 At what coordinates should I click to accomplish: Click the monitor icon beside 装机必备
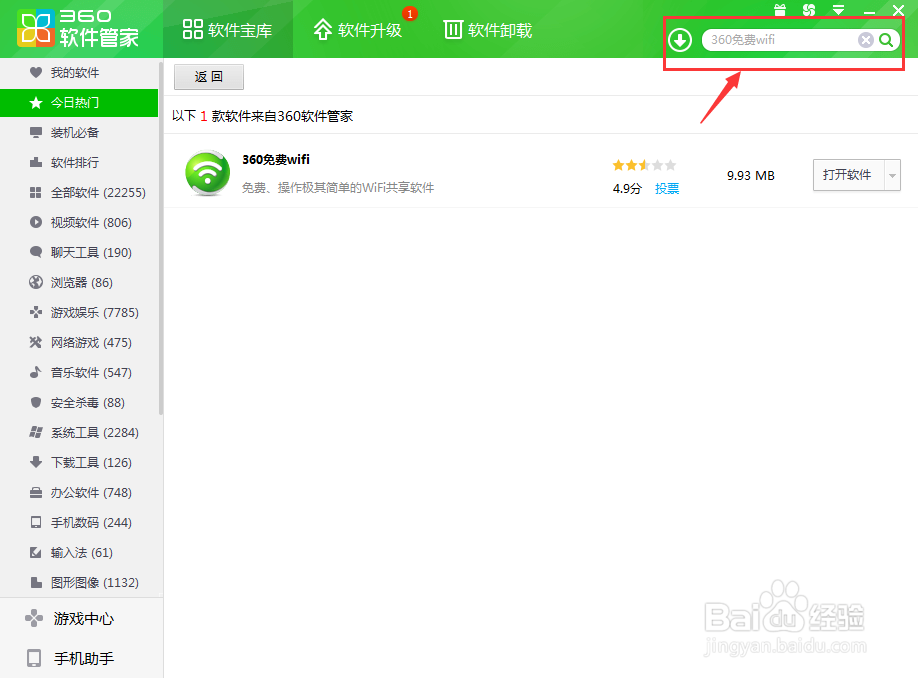[x=36, y=132]
